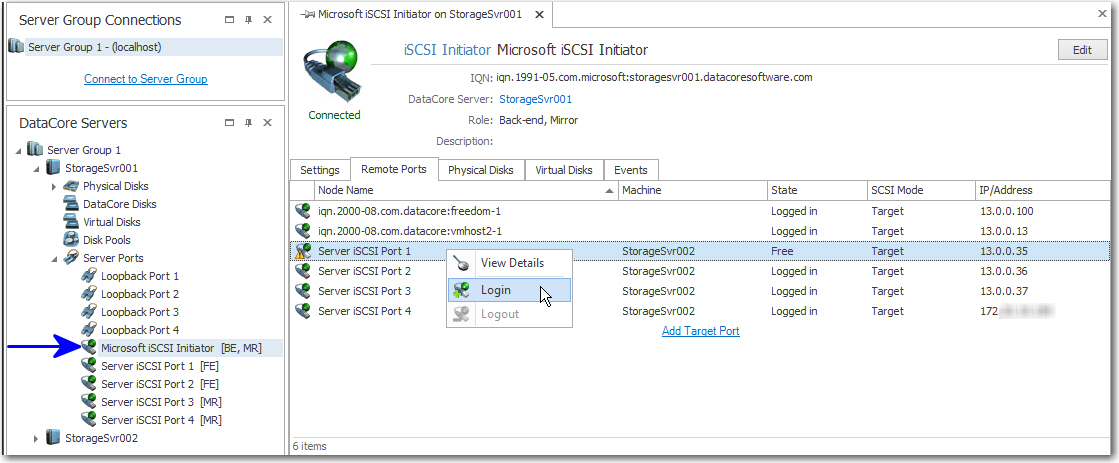Sort by the Node Name column header
This screenshot has height=463, width=1119.
466,190
